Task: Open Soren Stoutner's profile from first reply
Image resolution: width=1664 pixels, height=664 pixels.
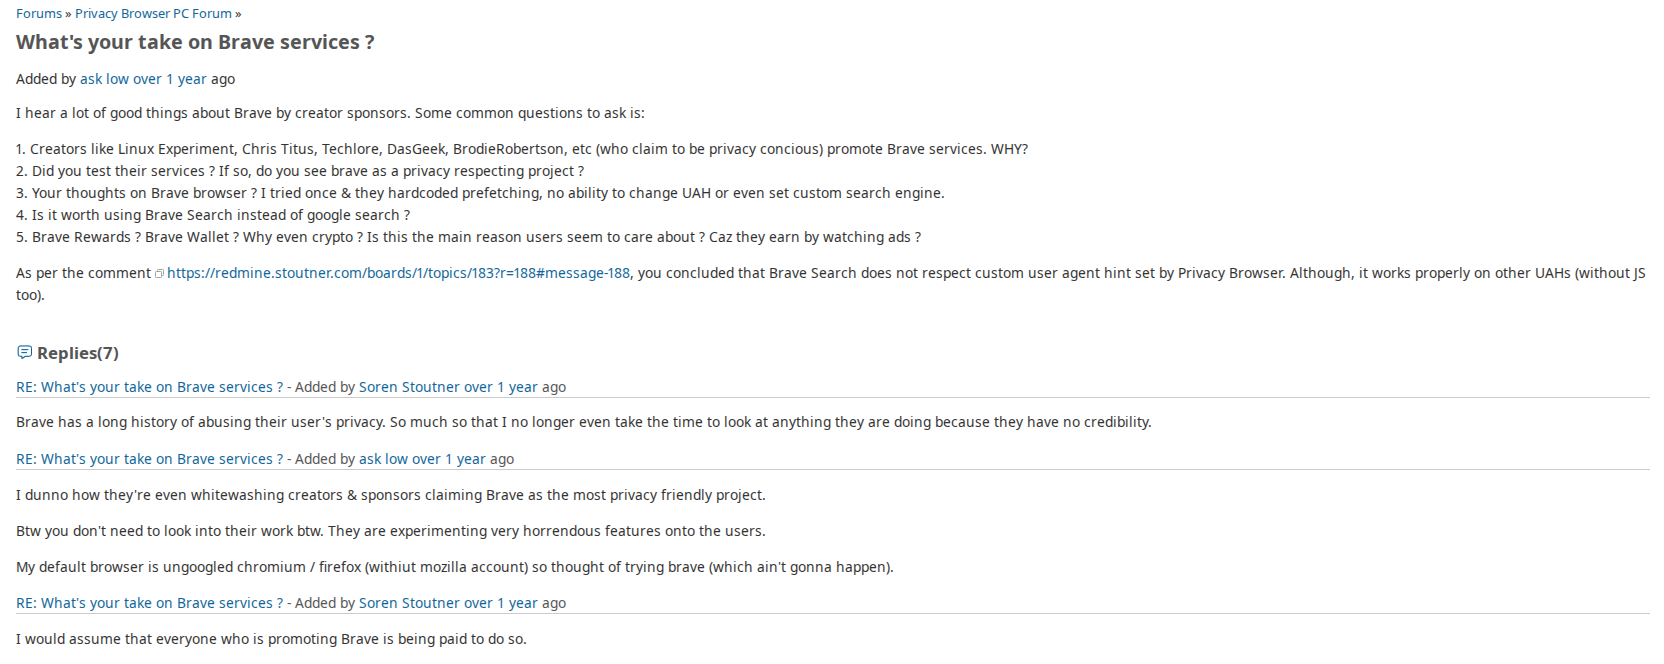Action: tap(409, 387)
